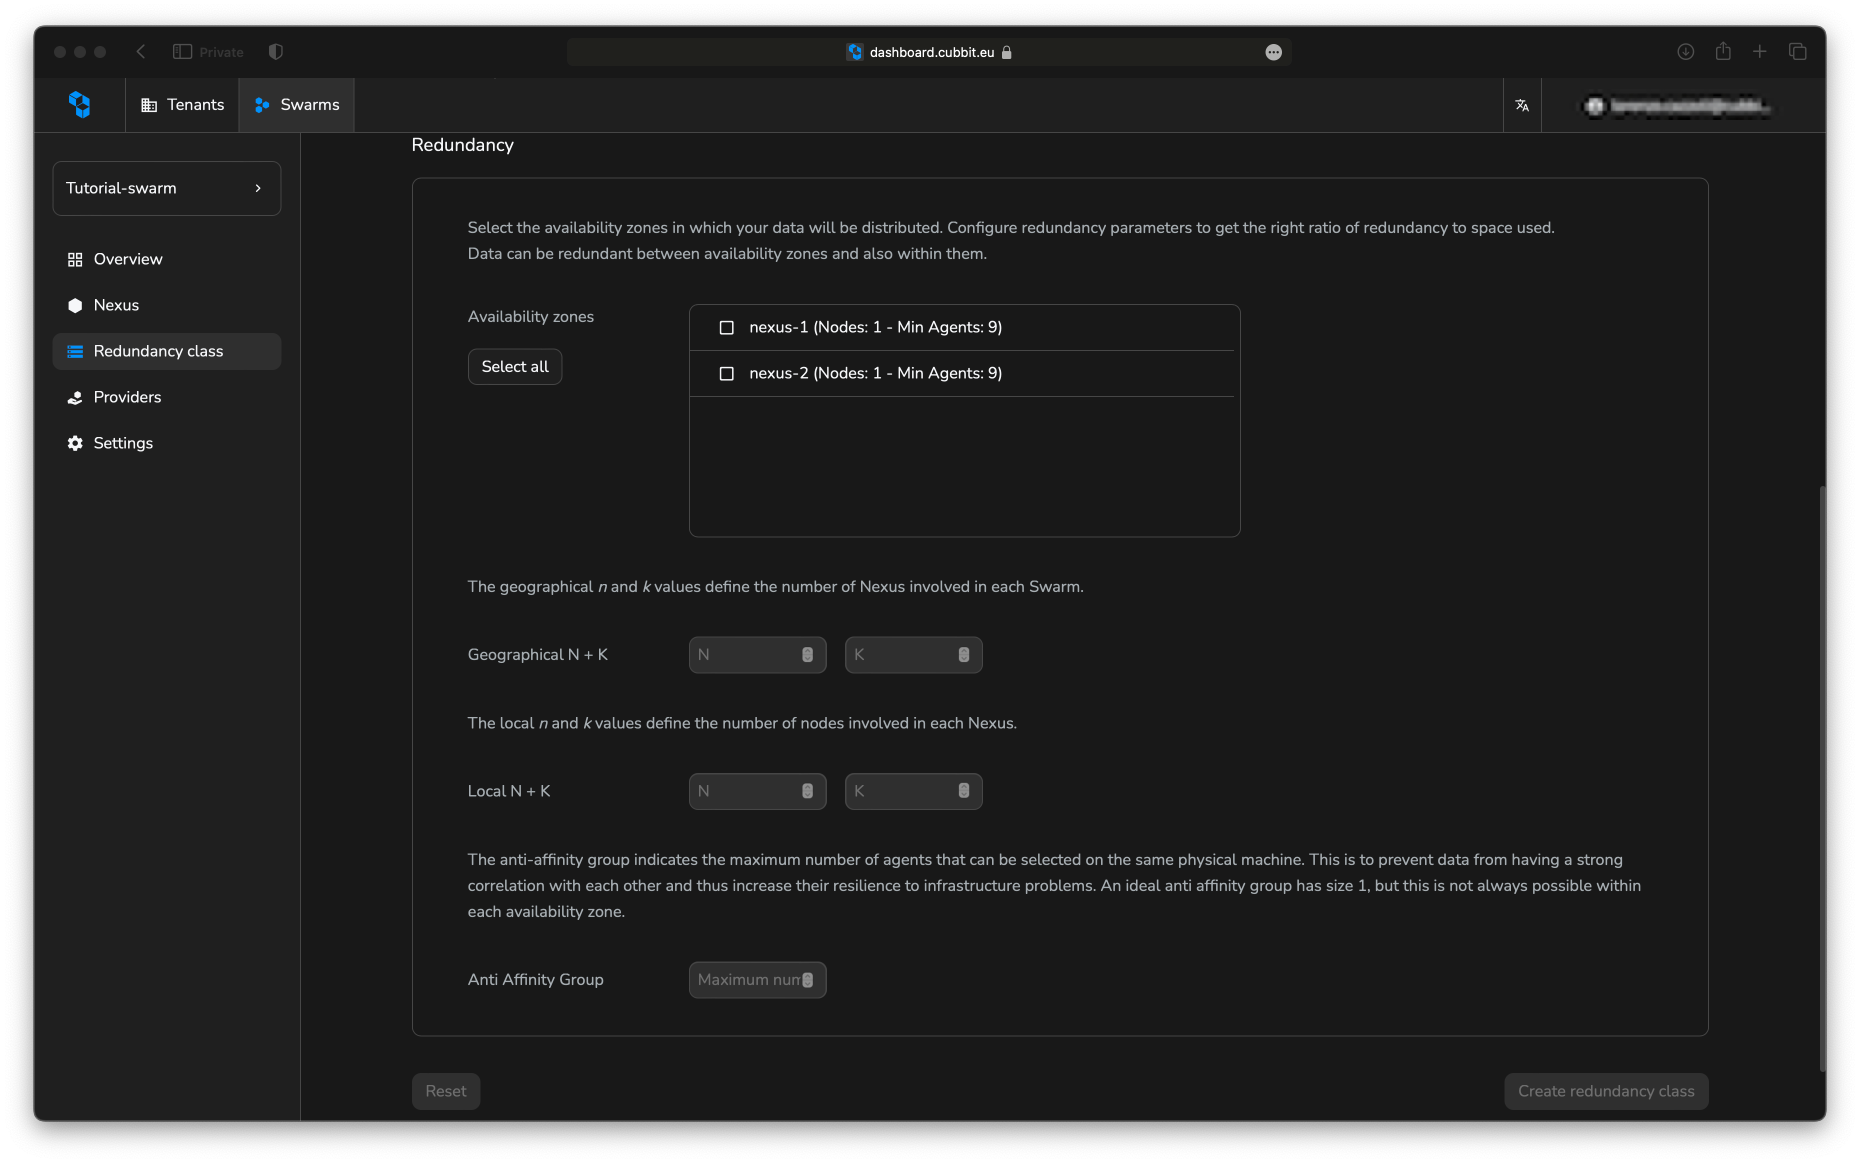Go to Overview in sidebar
The image size is (1860, 1163).
pyautogui.click(x=167, y=259)
